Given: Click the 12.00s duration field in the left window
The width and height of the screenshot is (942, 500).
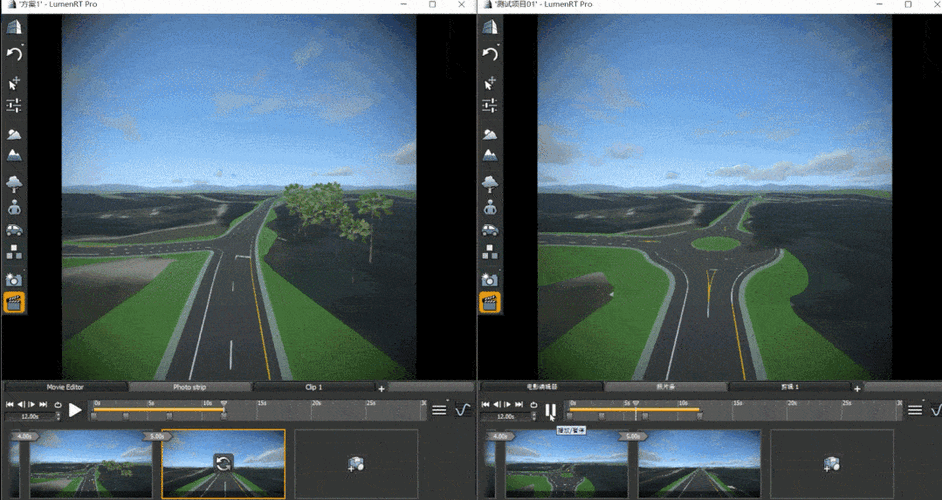Looking at the screenshot, I should [x=30, y=416].
